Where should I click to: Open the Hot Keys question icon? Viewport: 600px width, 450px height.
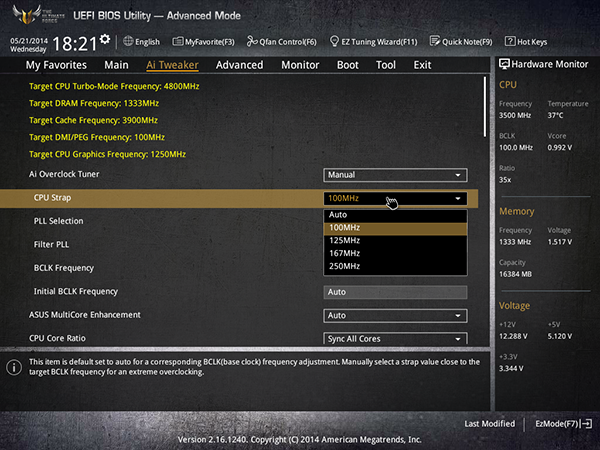click(x=510, y=41)
